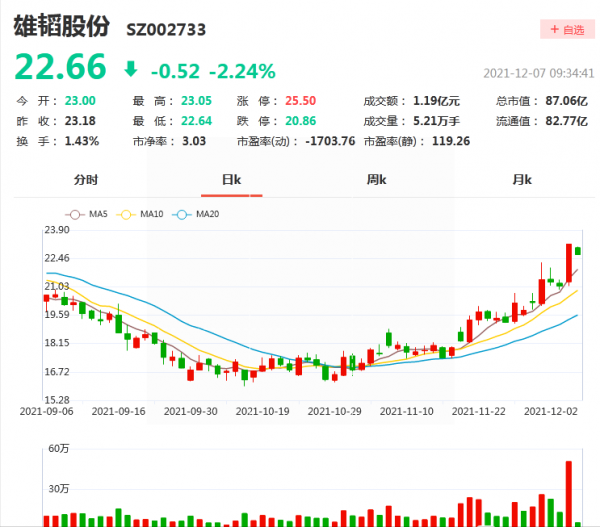
Task: Click x-axis date label 2021-11-10
Action: pos(406,411)
